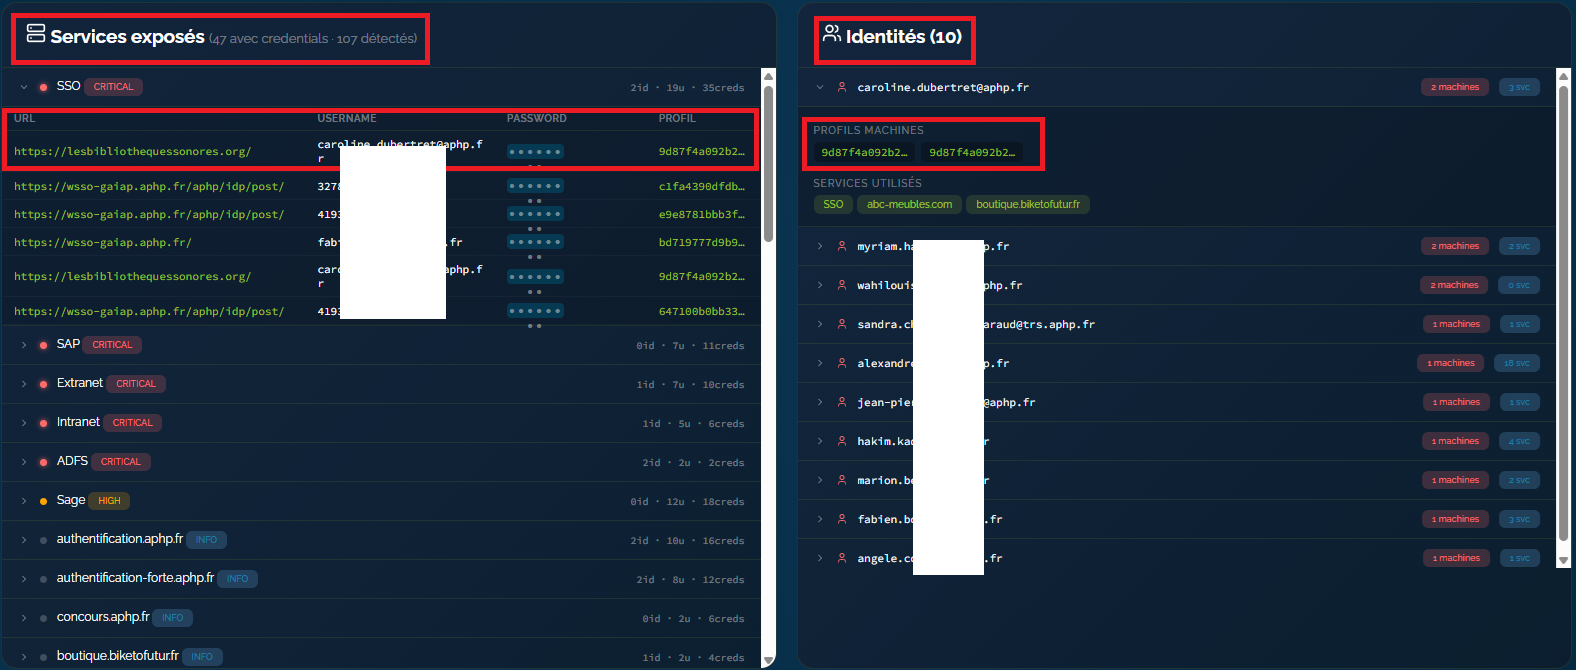Click the boutique.biketofutur.fr chip under Services utilisés
Viewport: 1576px width, 670px height.
pos(1028,204)
